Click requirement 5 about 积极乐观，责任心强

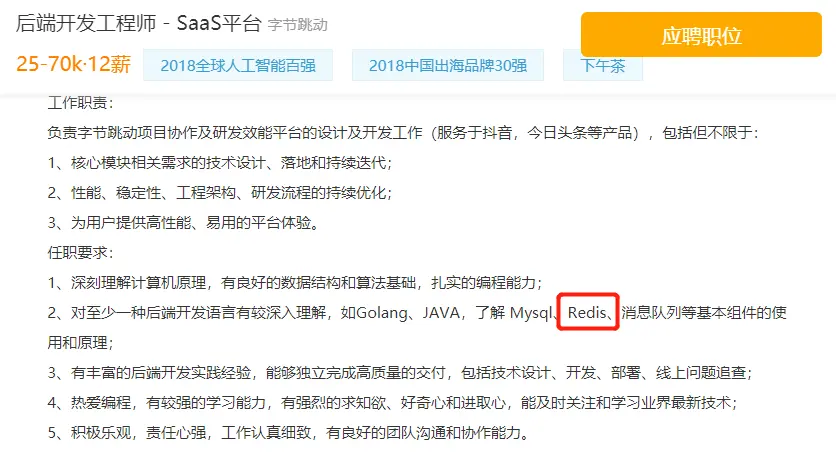288,432
